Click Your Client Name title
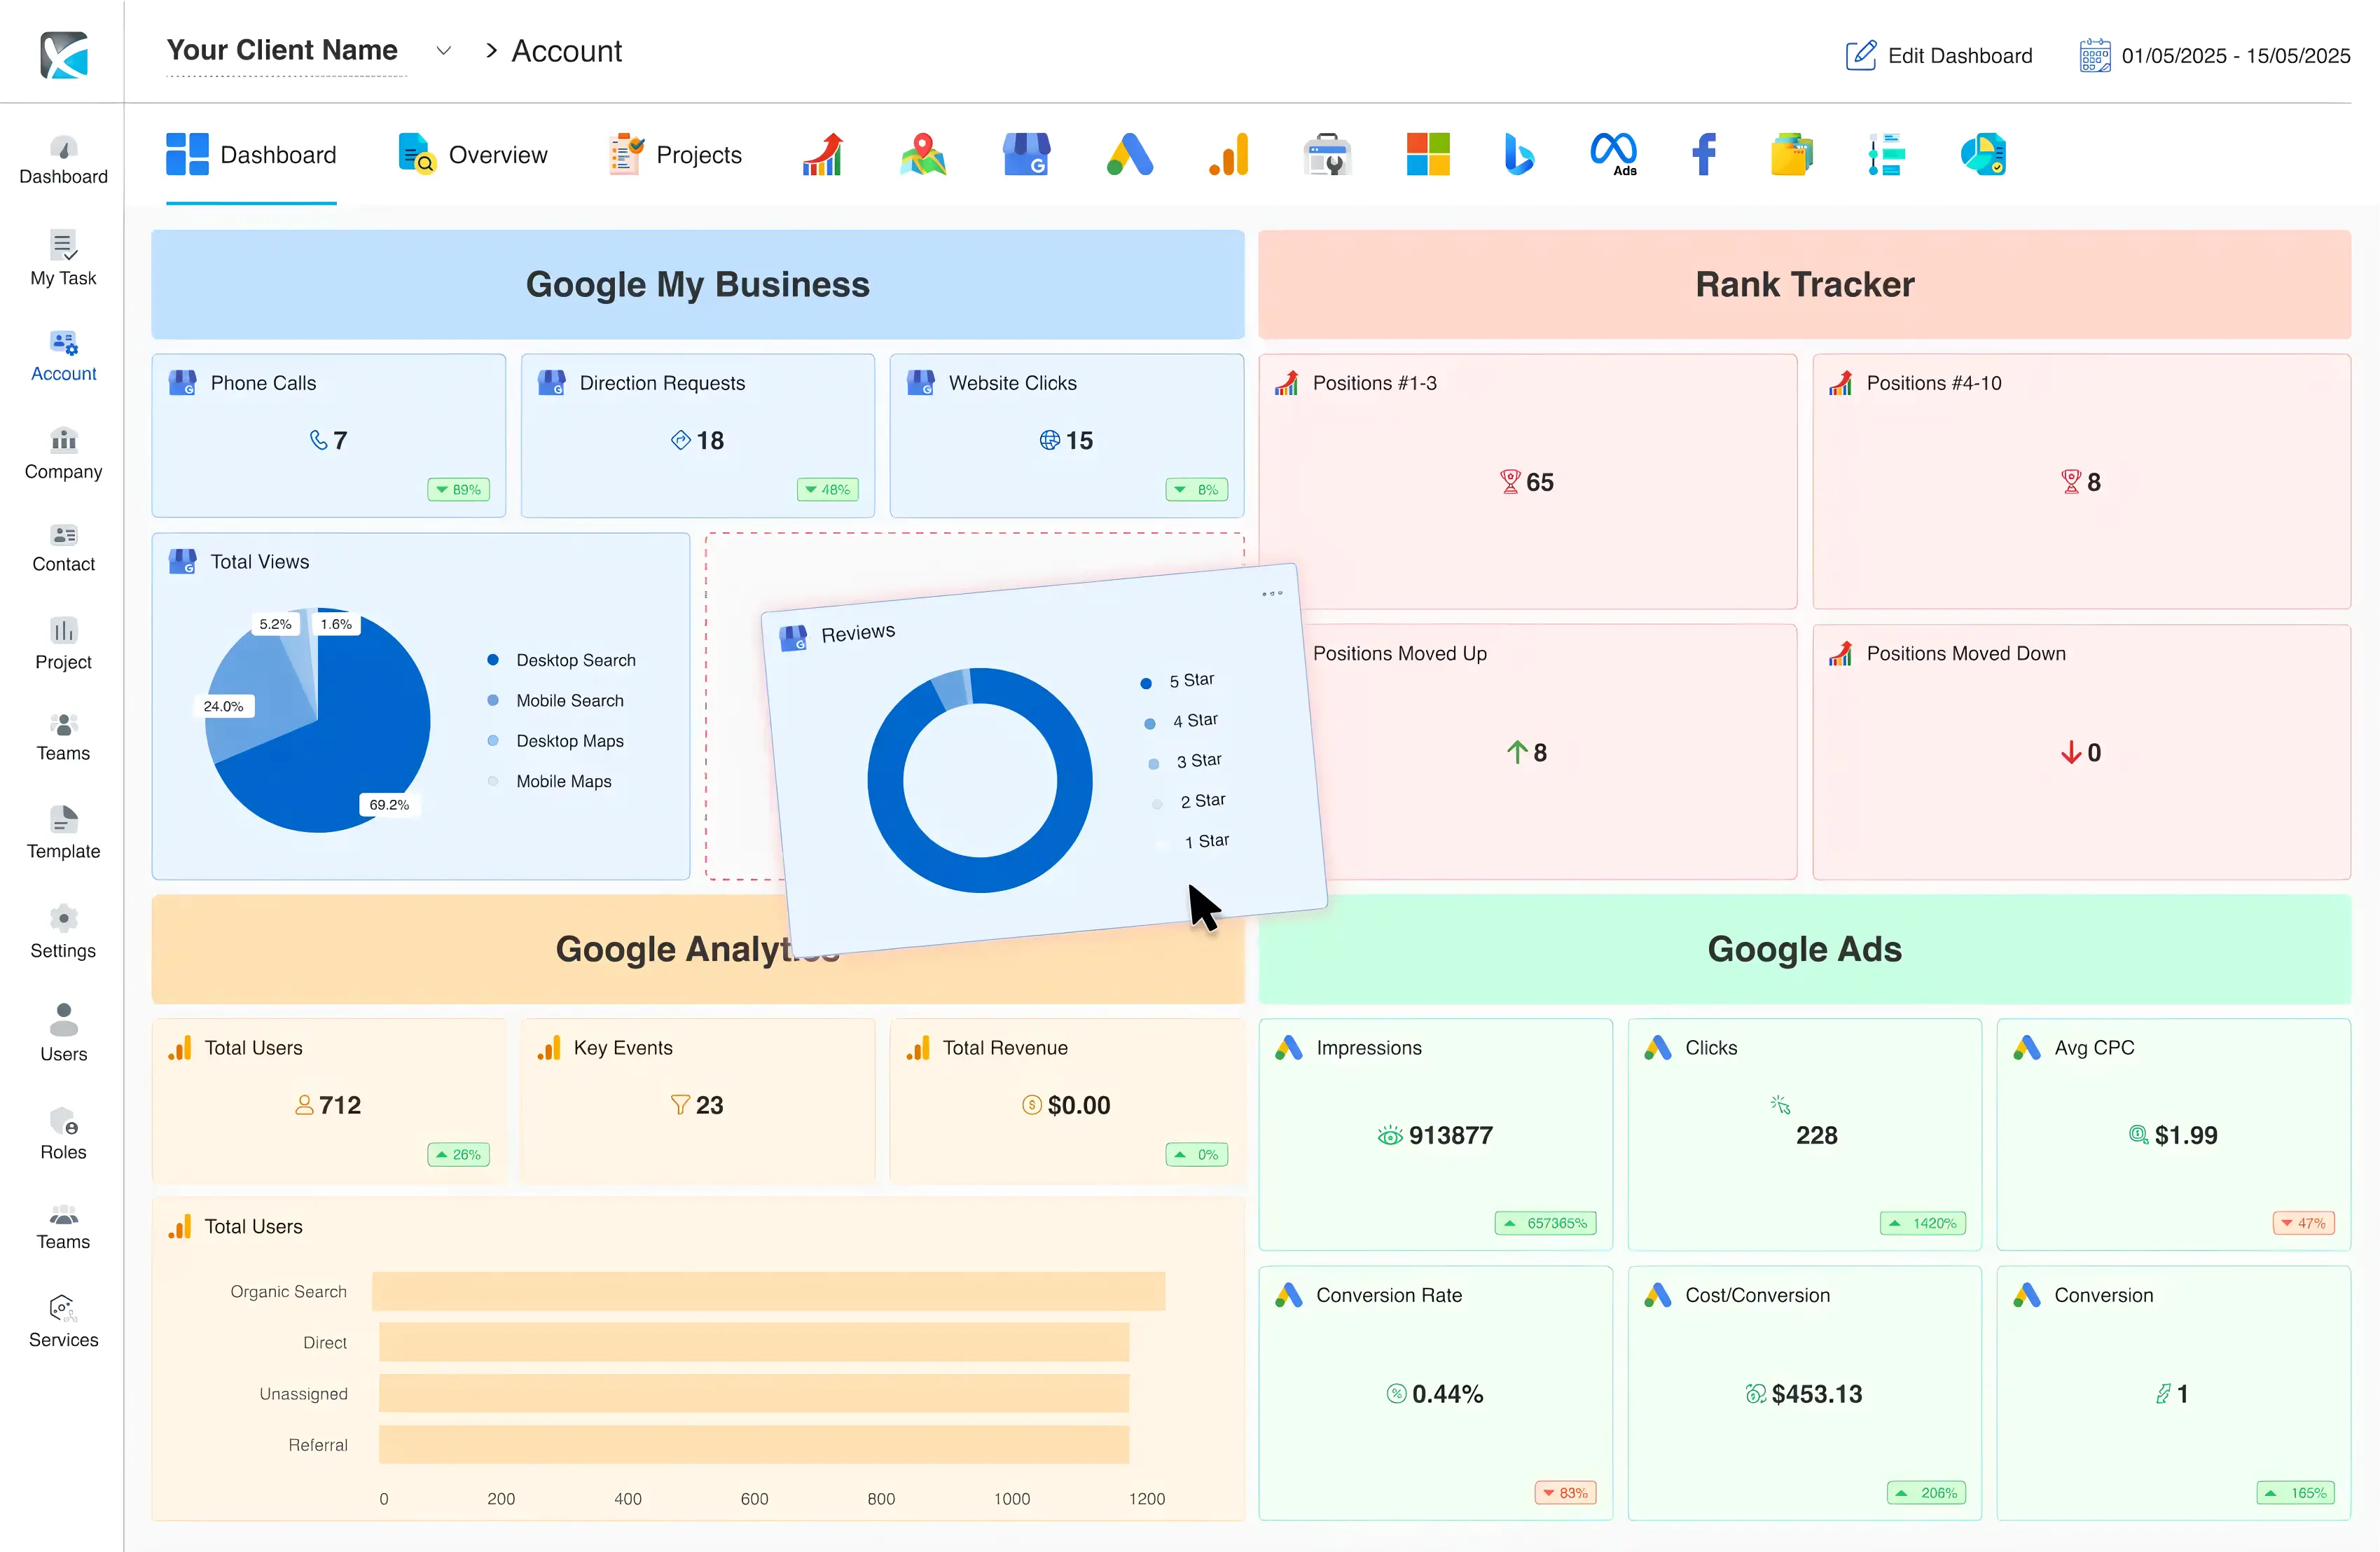The height and width of the screenshot is (1552, 2380). pyautogui.click(x=282, y=50)
